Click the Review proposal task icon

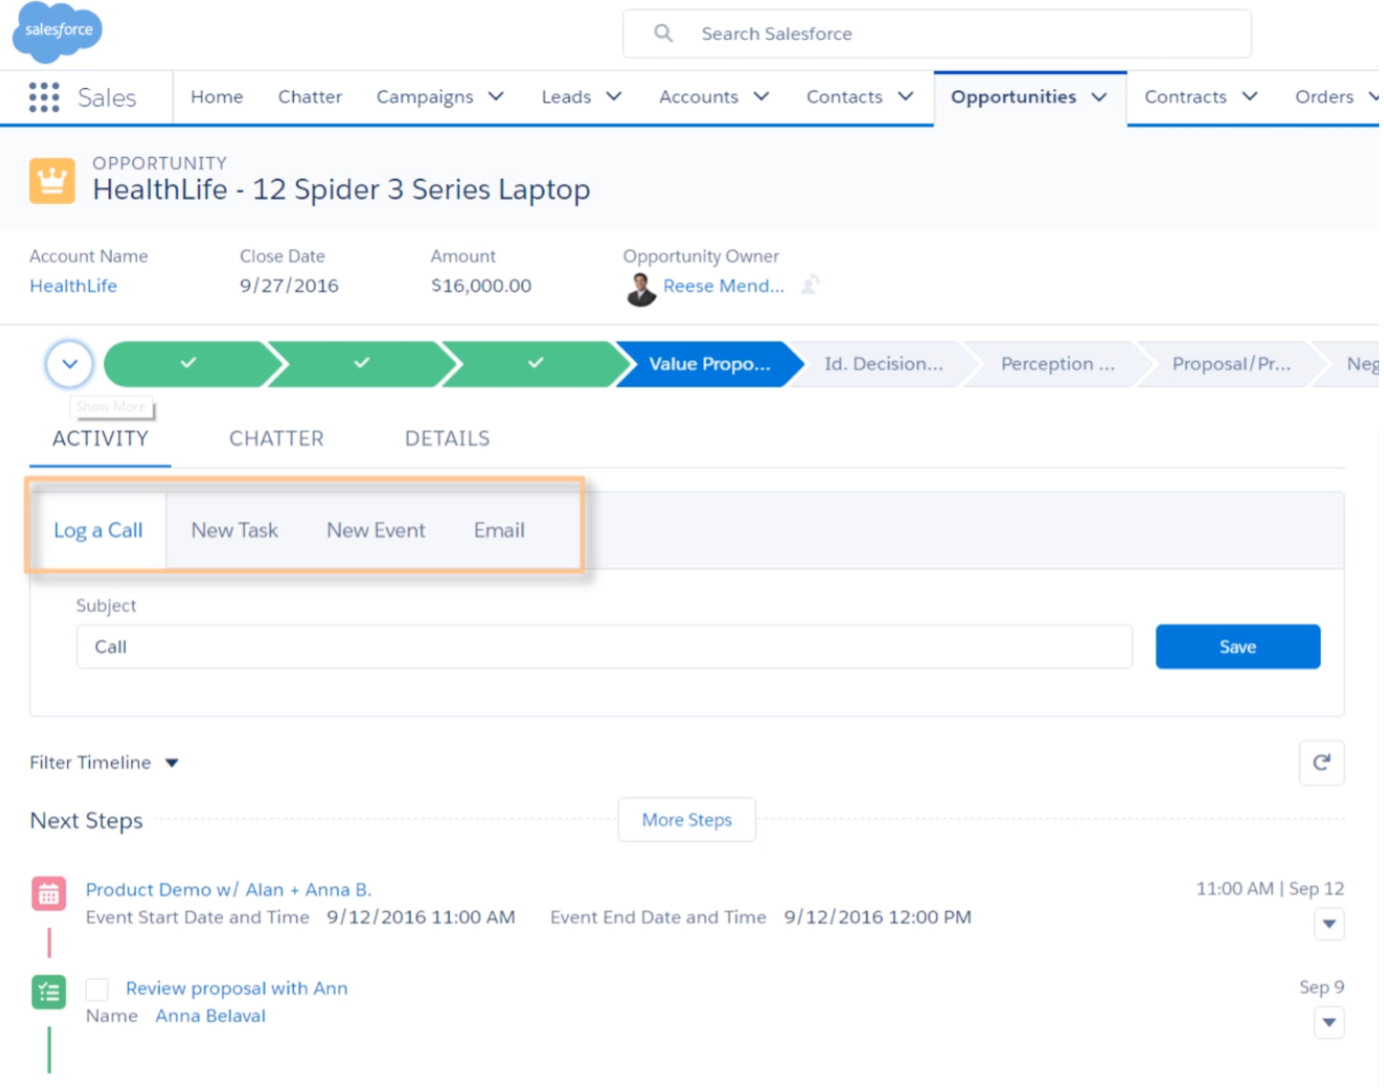tap(48, 992)
